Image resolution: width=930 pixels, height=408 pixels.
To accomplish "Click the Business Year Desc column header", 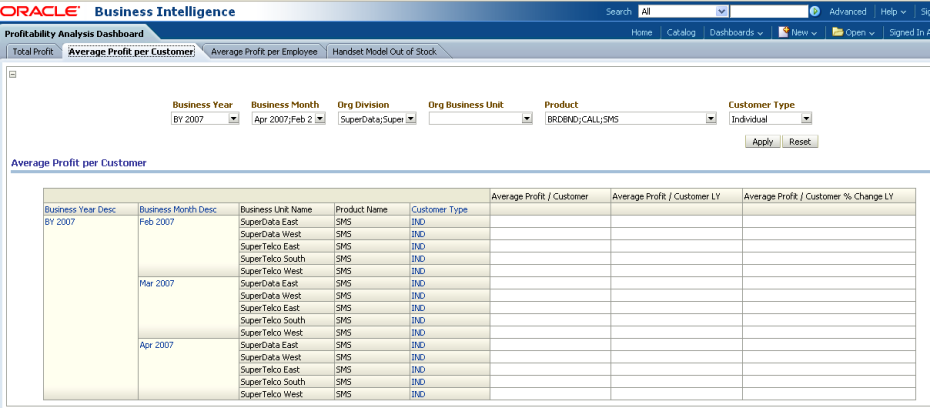I will tap(80, 209).
